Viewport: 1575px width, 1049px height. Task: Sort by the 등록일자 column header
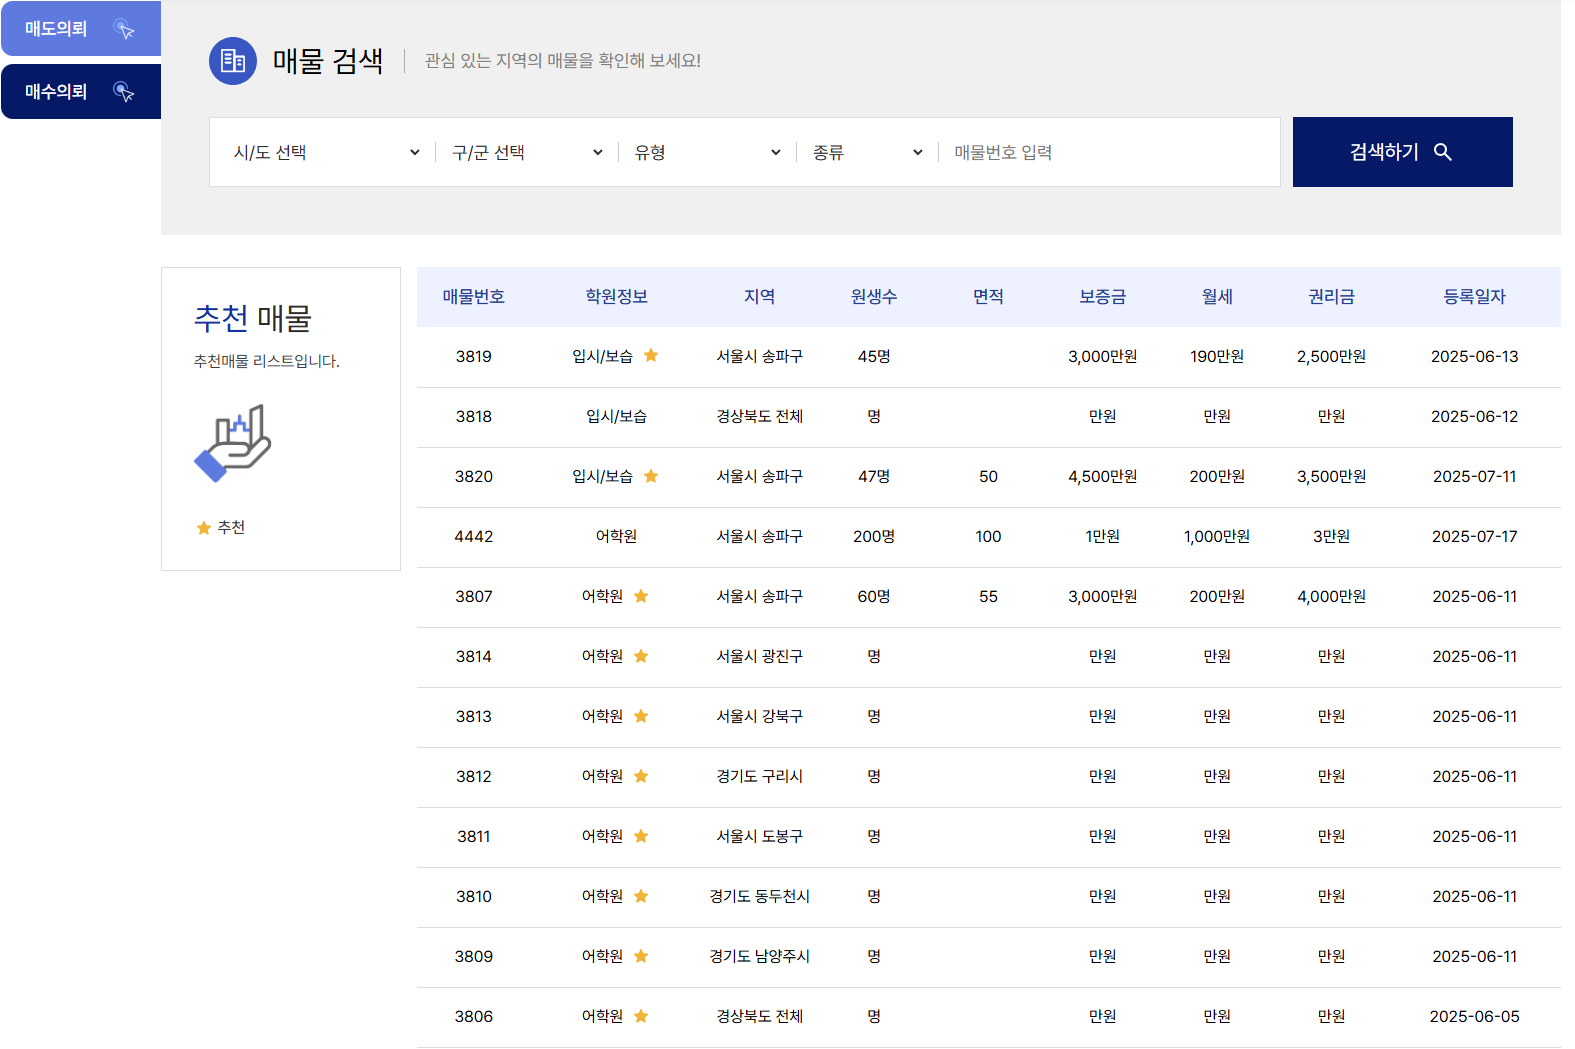(1474, 297)
